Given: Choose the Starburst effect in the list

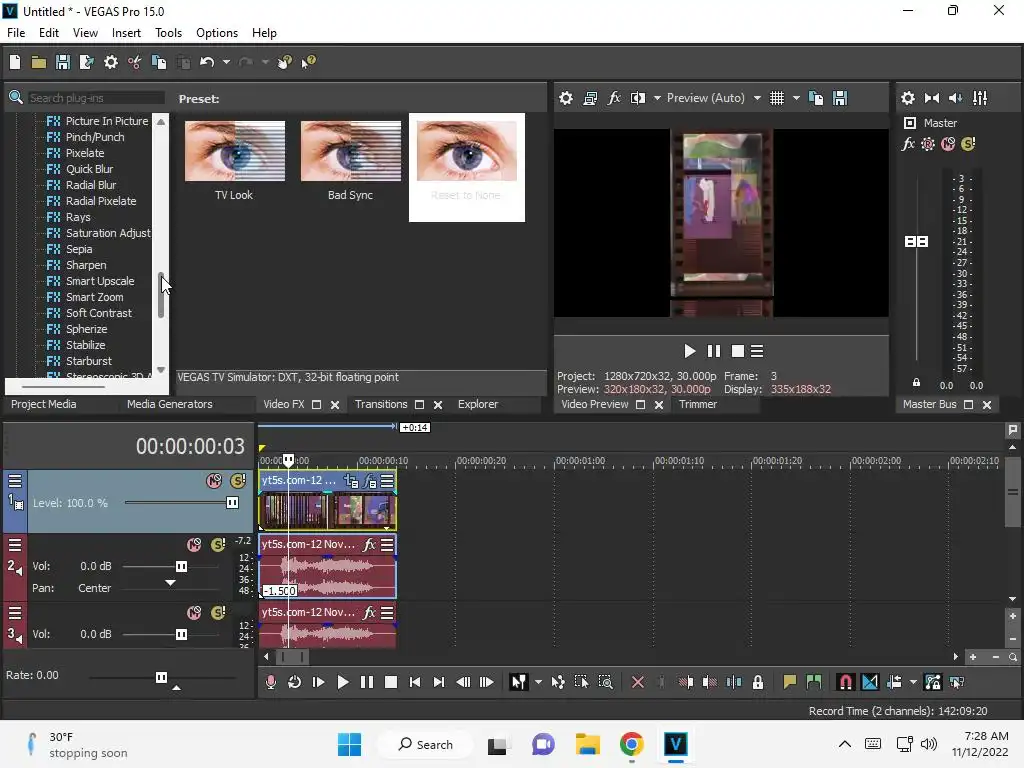Looking at the screenshot, I should tap(89, 361).
